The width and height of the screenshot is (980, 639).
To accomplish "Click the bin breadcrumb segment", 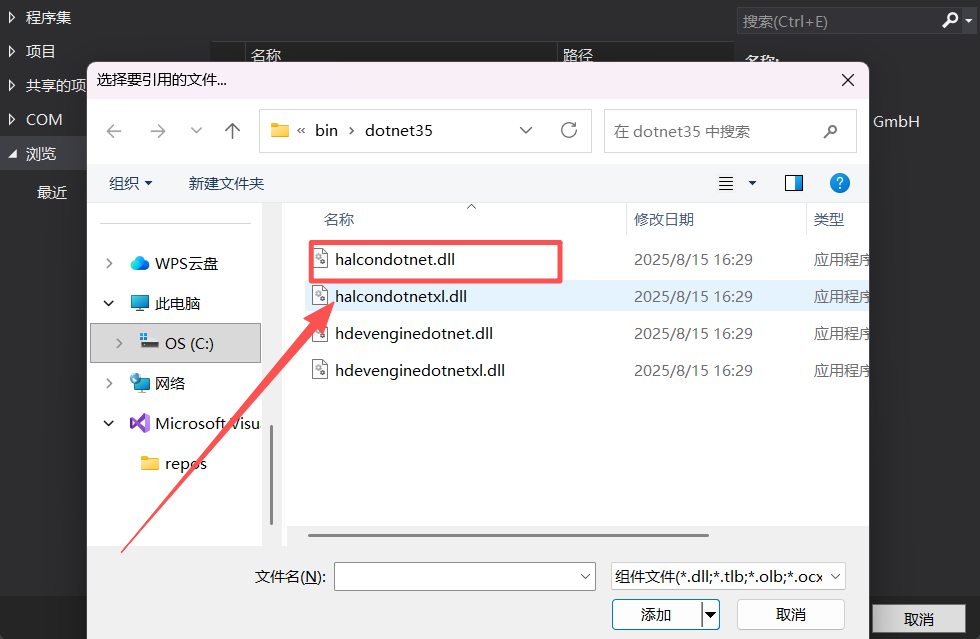I will coord(326,131).
